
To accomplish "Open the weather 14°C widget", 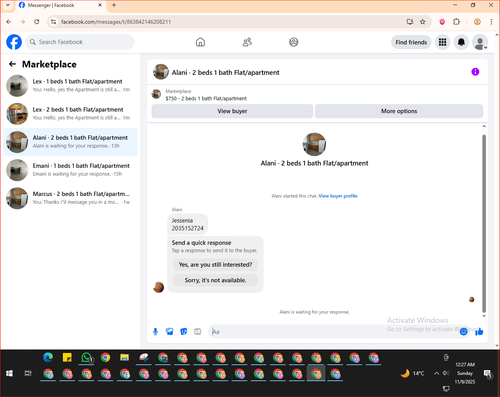I will click(413, 373).
